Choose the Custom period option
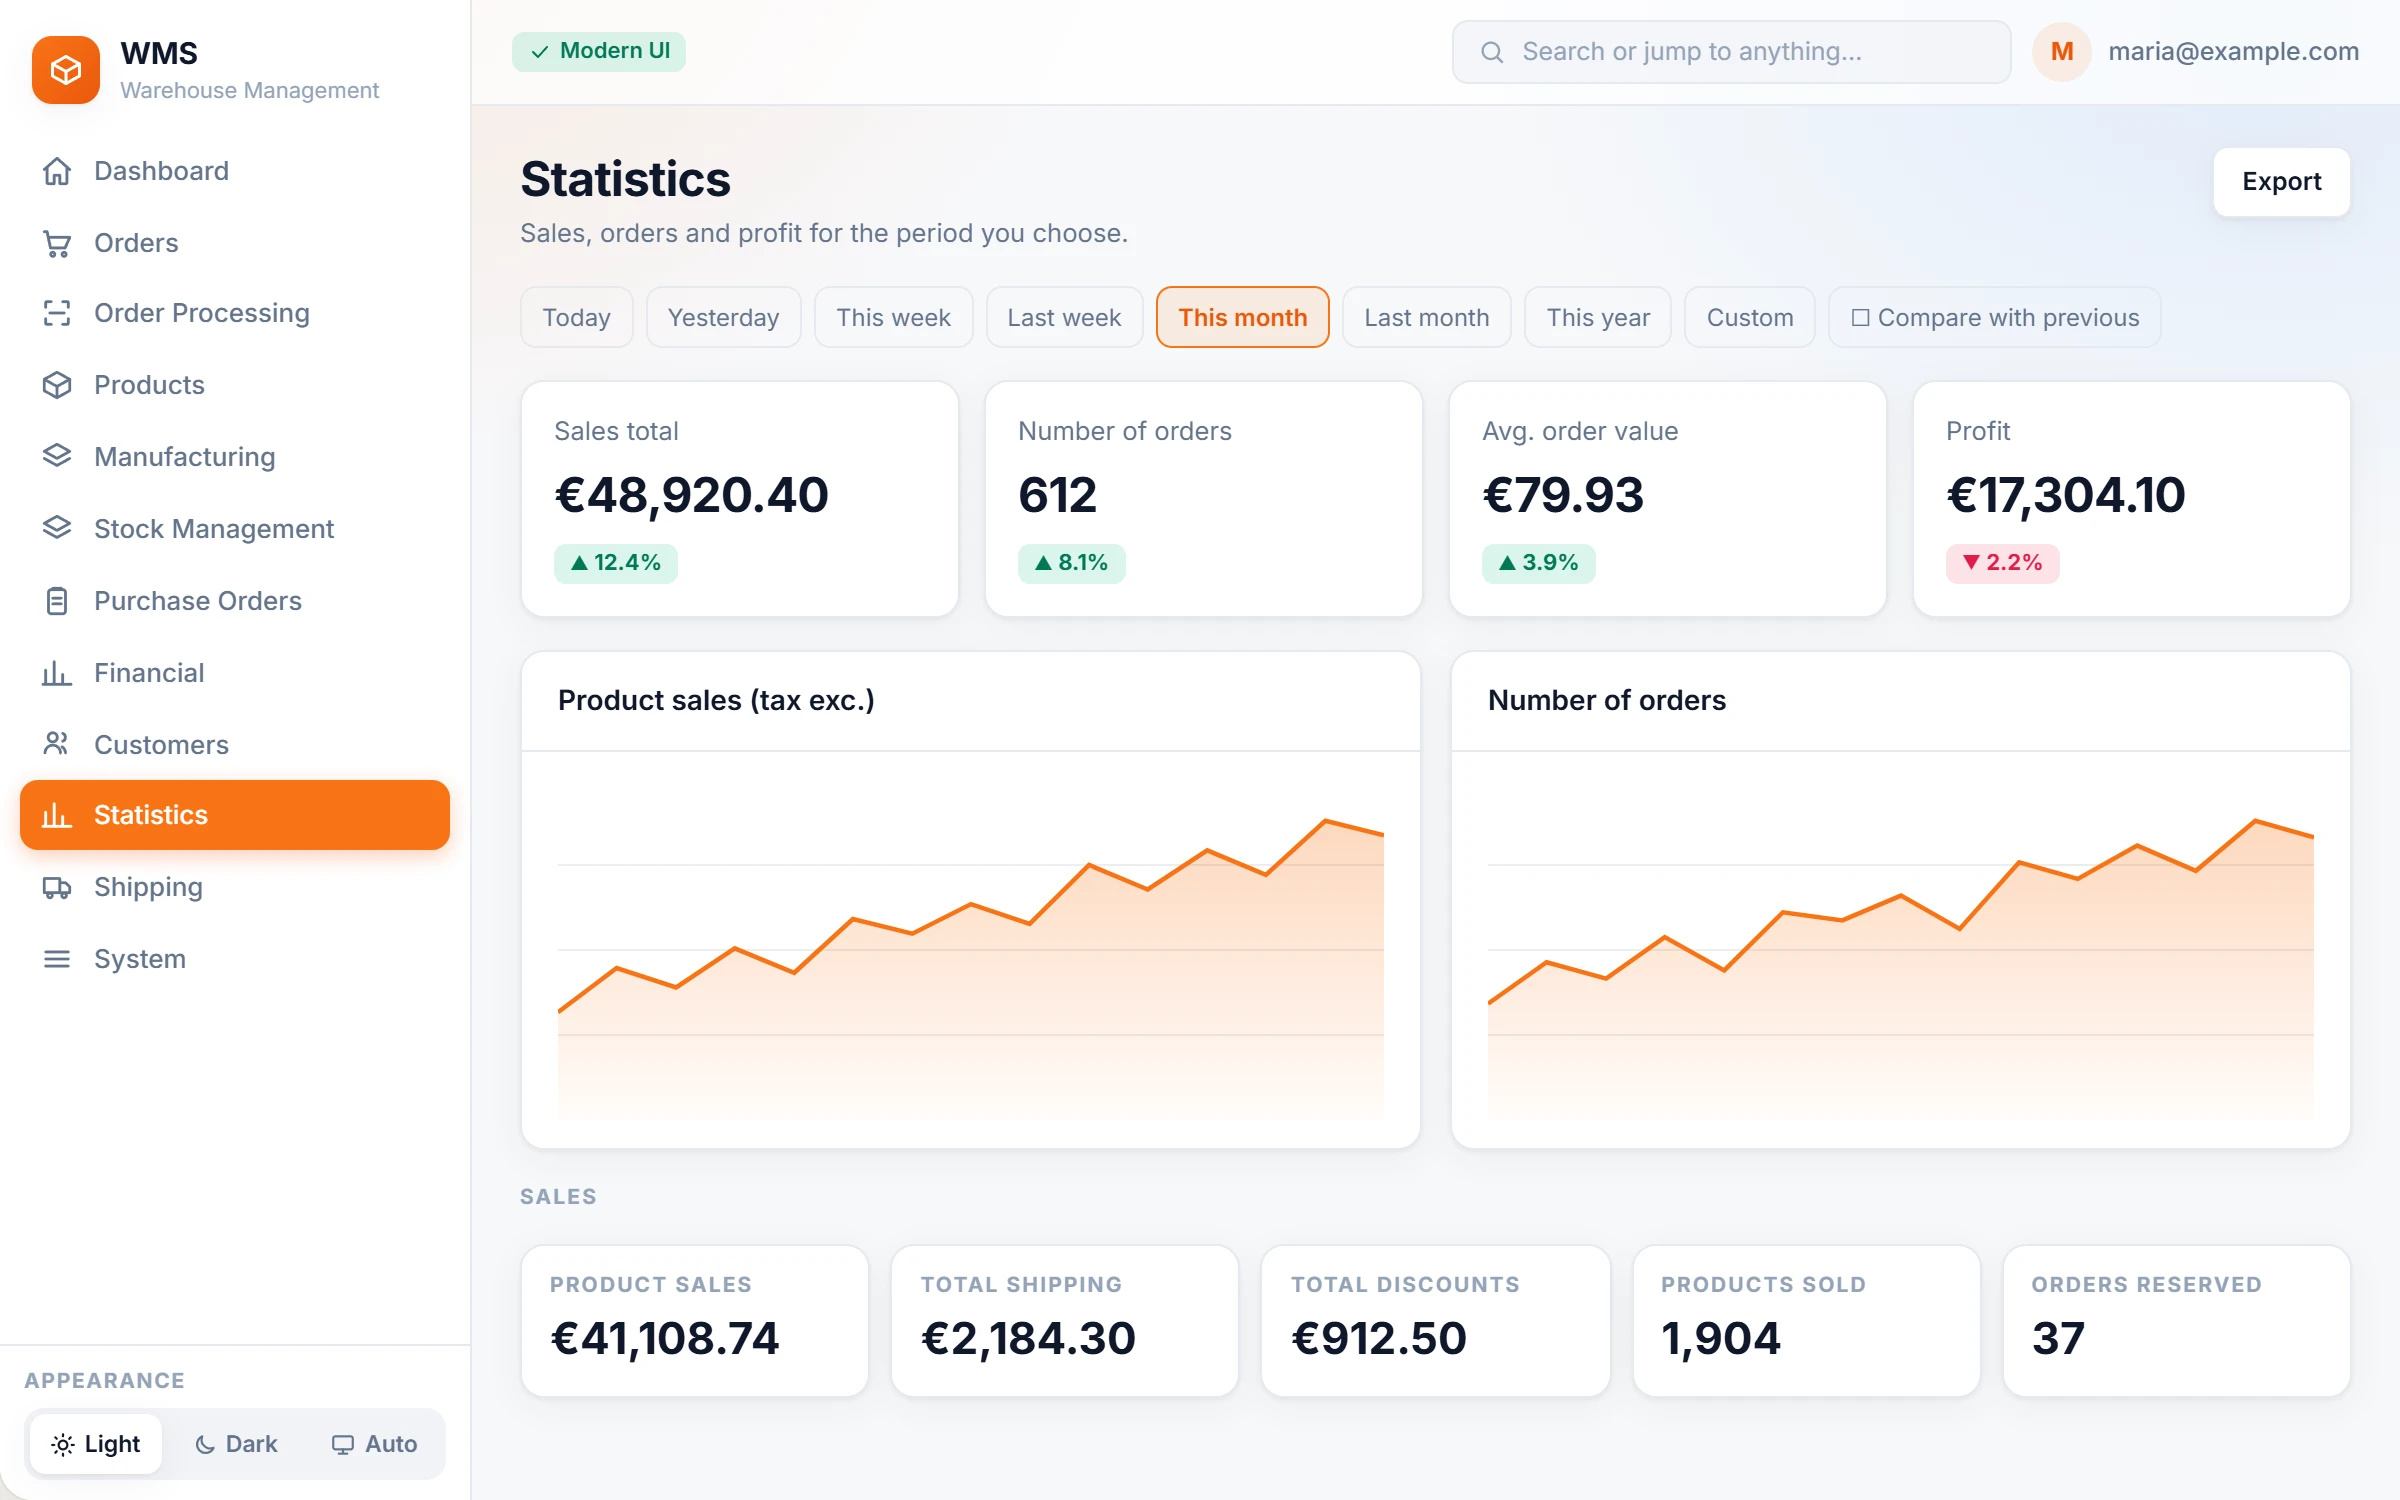Screen dimensions: 2400x1500 [1750, 317]
